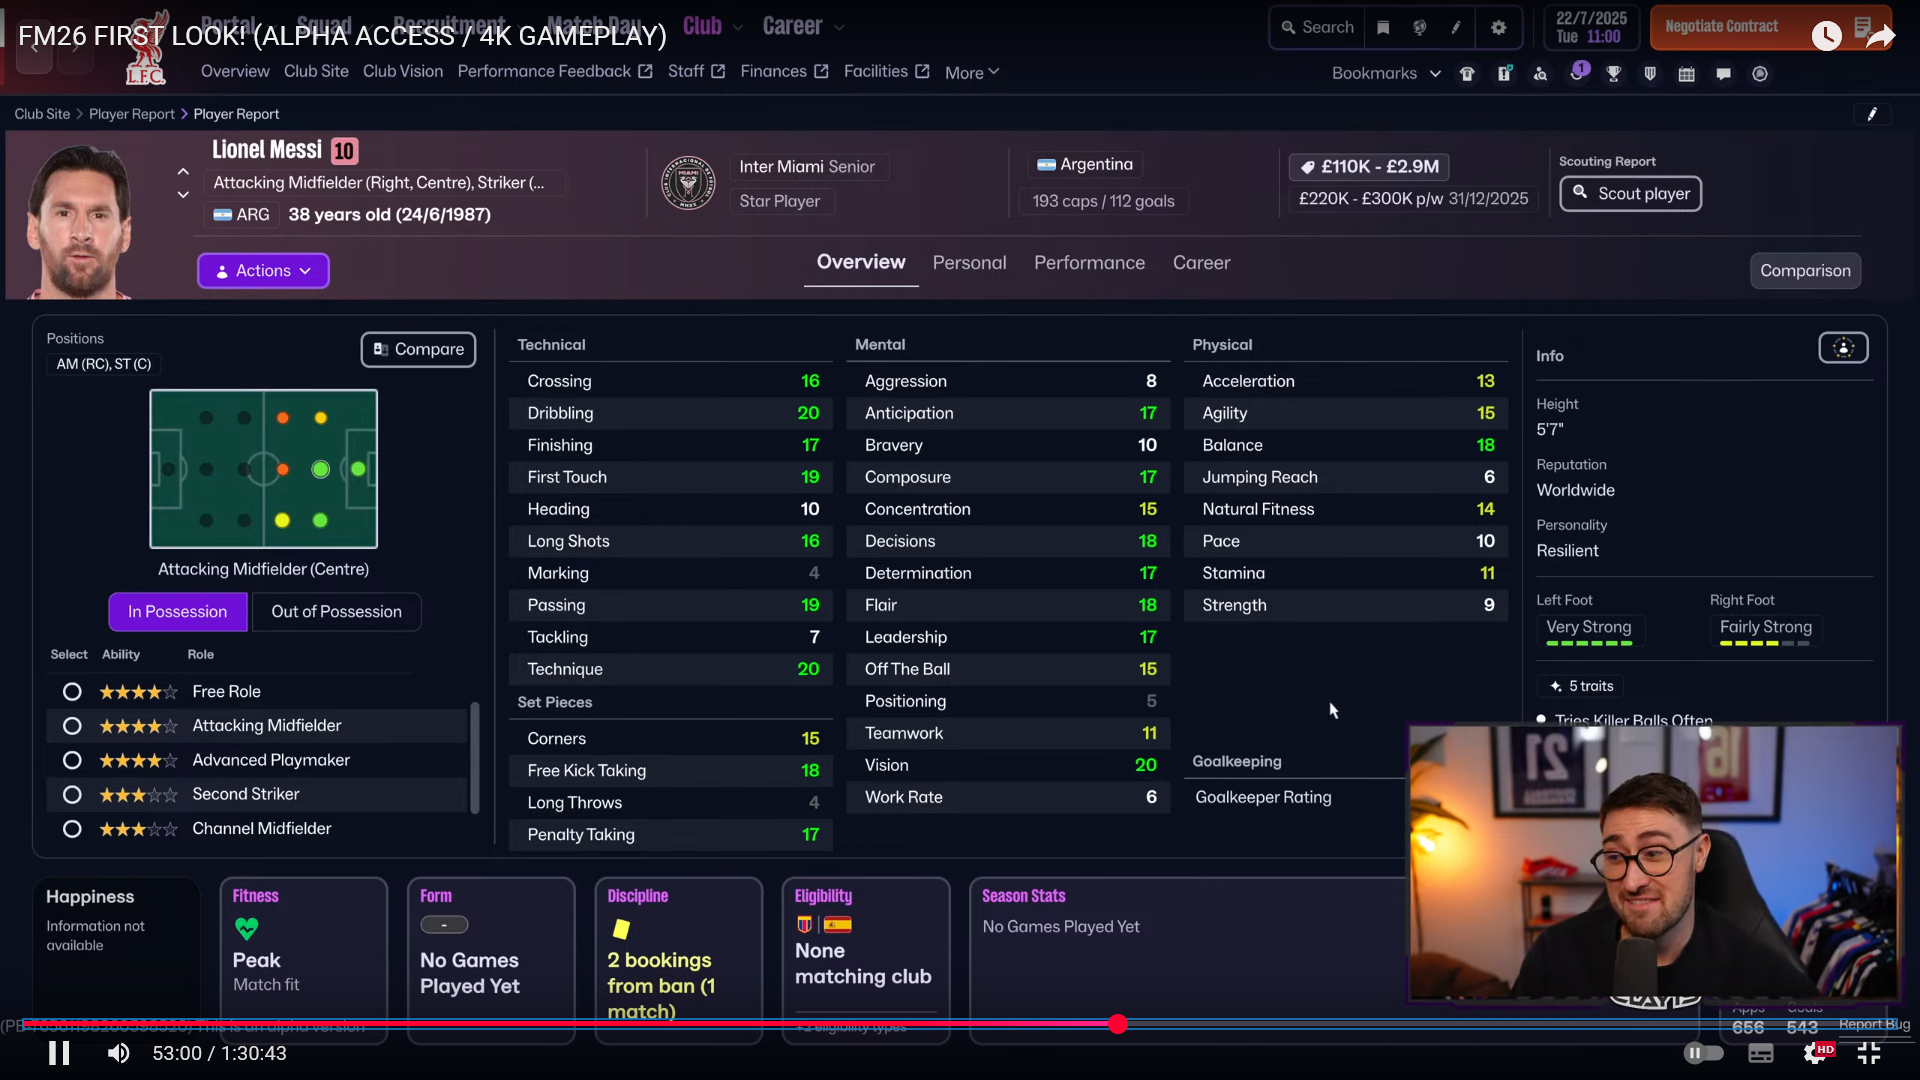Open the Career tab of player profile
This screenshot has height=1080, width=1920.
pyautogui.click(x=1201, y=263)
